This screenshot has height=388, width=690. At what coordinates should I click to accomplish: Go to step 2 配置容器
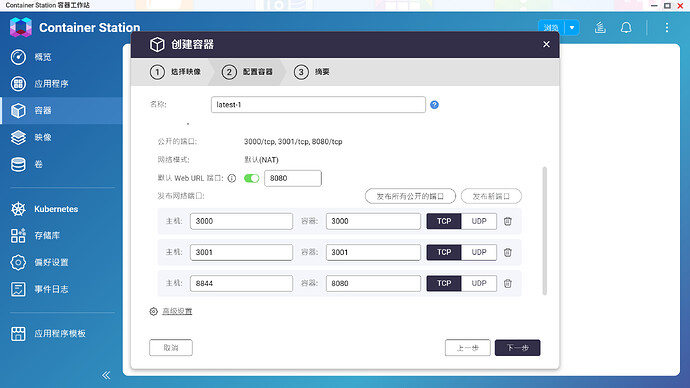[x=247, y=72]
